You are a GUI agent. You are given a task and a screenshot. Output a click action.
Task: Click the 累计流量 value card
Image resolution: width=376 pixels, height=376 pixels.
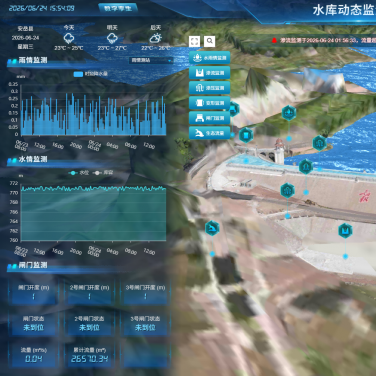click(89, 355)
